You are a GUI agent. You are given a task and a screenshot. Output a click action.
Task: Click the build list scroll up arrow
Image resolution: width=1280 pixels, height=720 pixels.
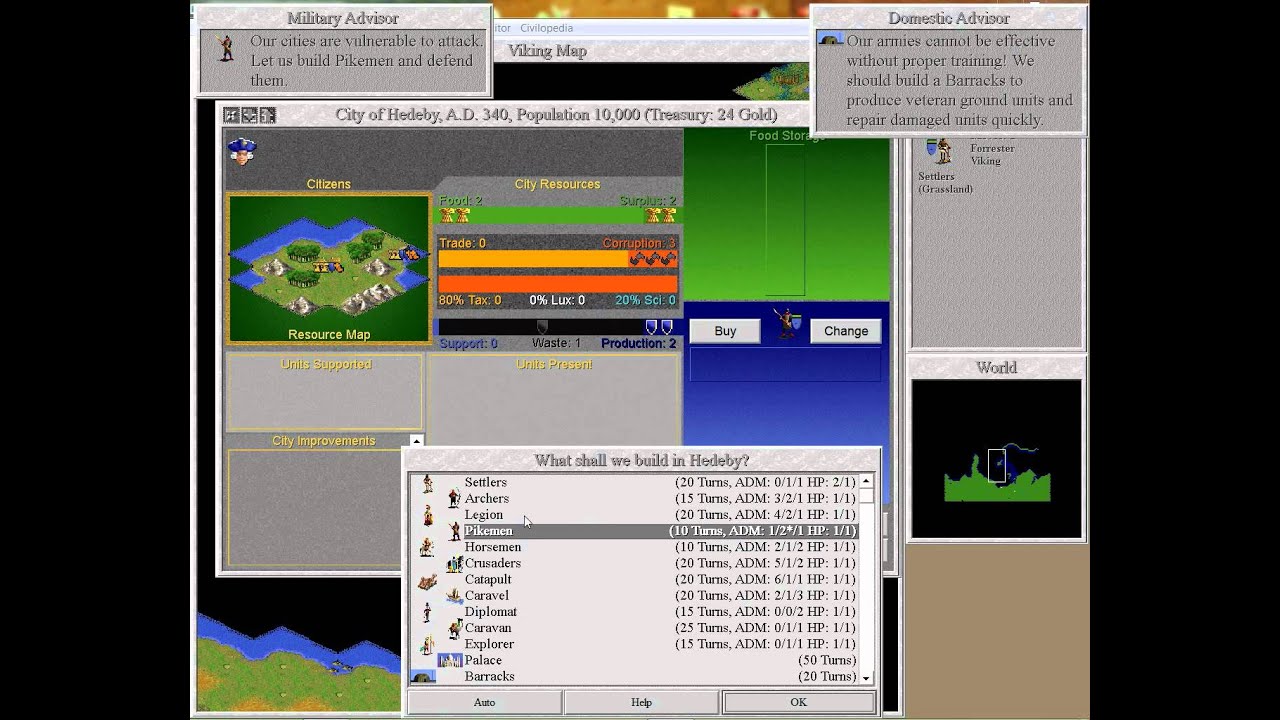point(866,482)
